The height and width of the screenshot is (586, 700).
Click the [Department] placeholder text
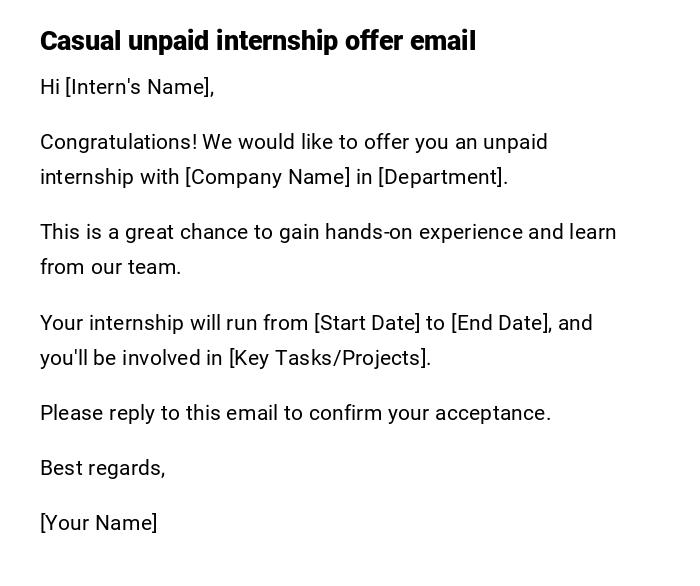click(x=442, y=177)
